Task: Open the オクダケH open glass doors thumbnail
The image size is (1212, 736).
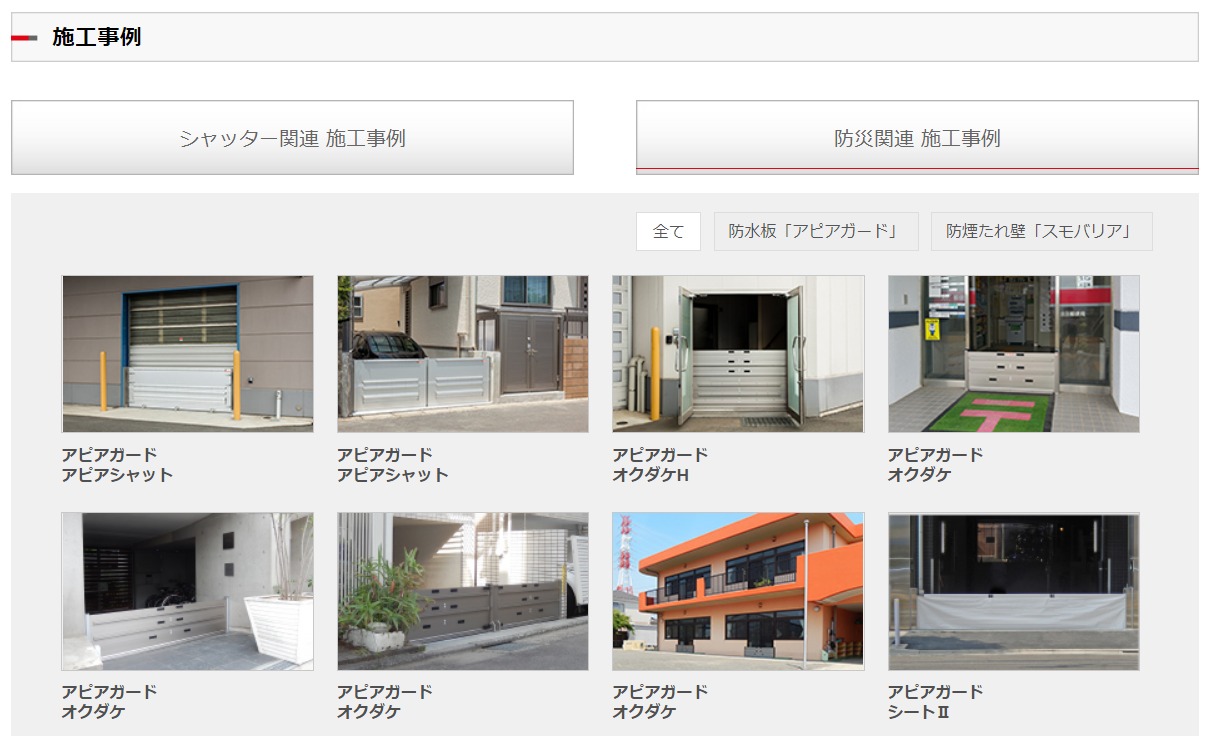Action: (x=738, y=354)
